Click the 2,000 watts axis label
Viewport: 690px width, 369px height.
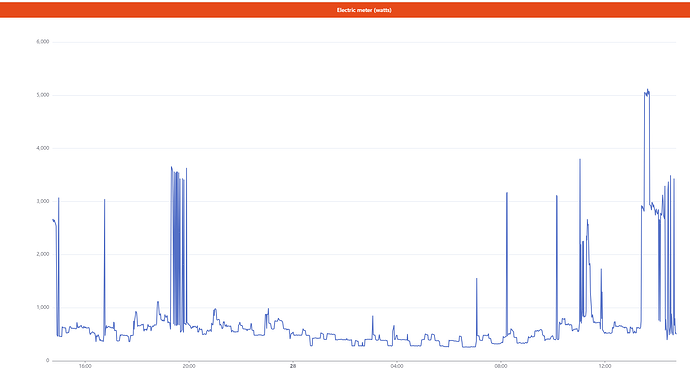click(43, 255)
